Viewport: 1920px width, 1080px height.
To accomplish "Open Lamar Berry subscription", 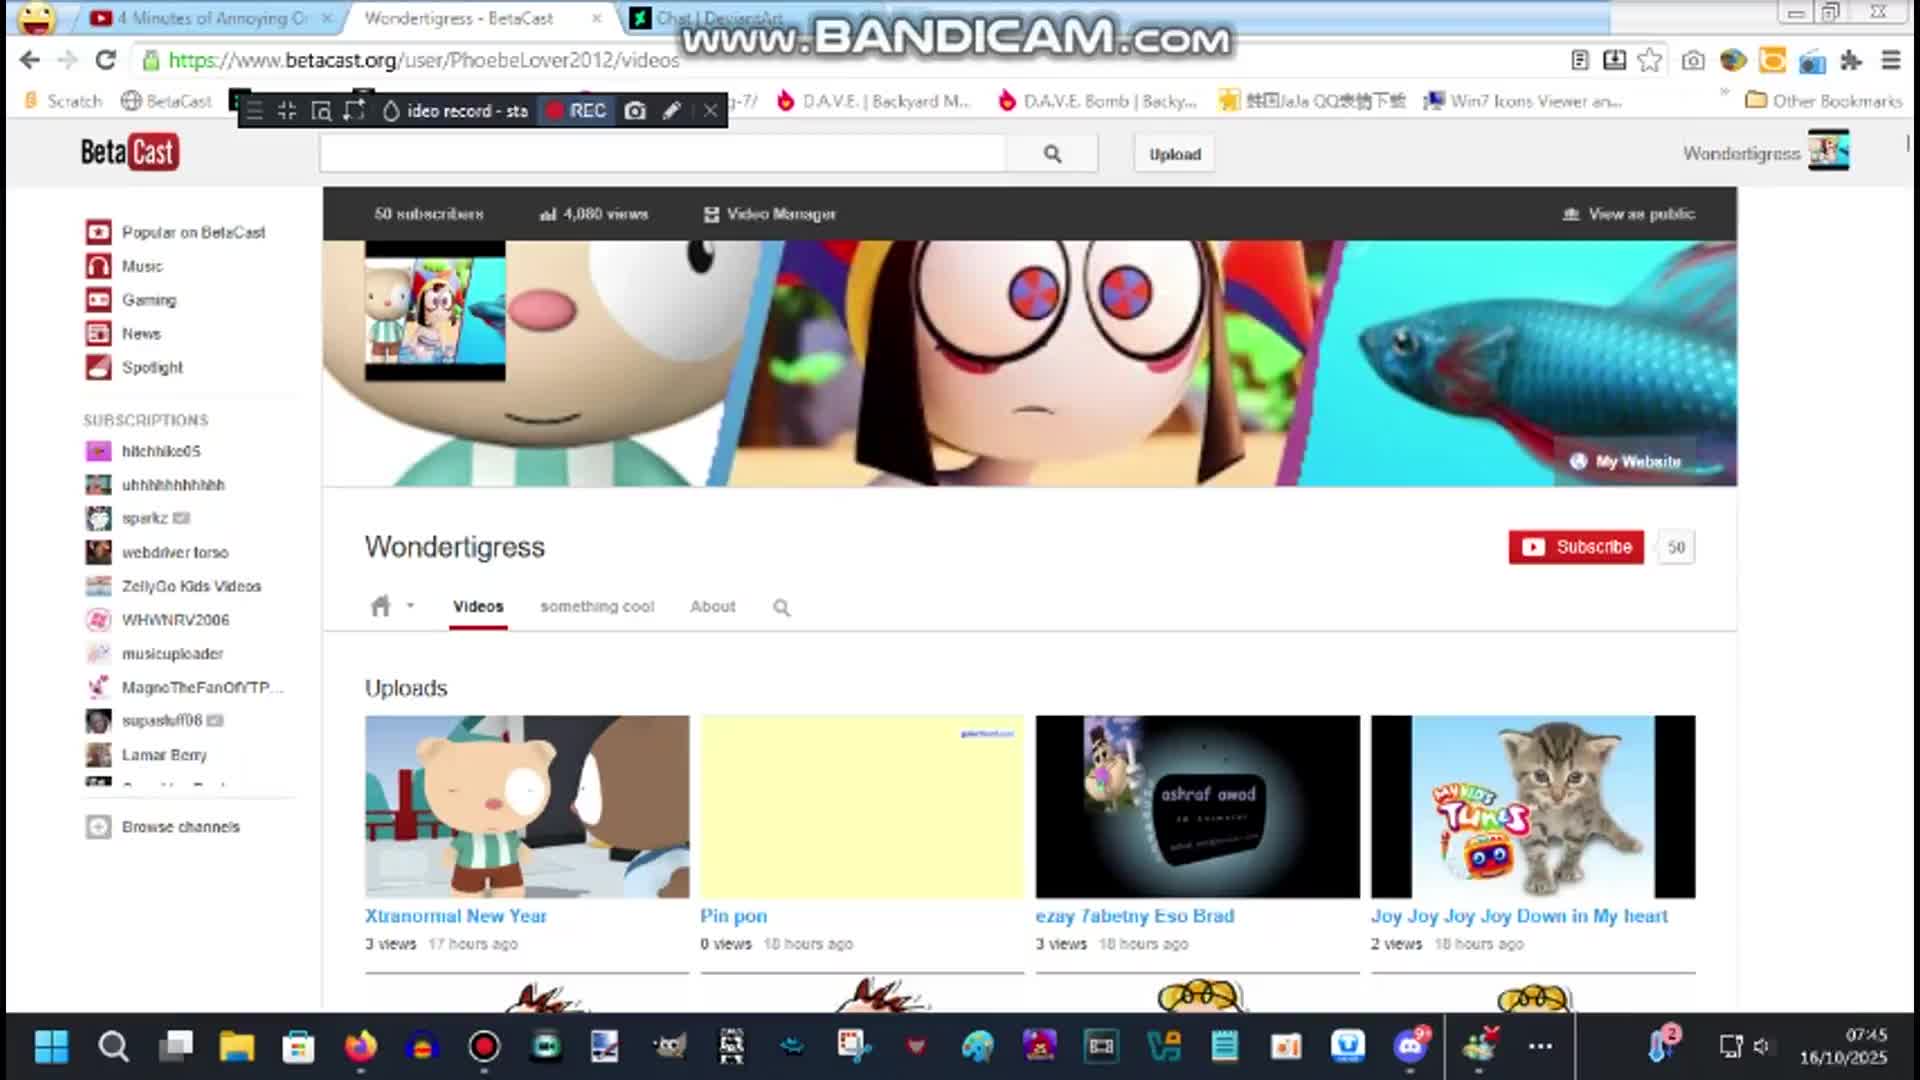I will point(163,755).
